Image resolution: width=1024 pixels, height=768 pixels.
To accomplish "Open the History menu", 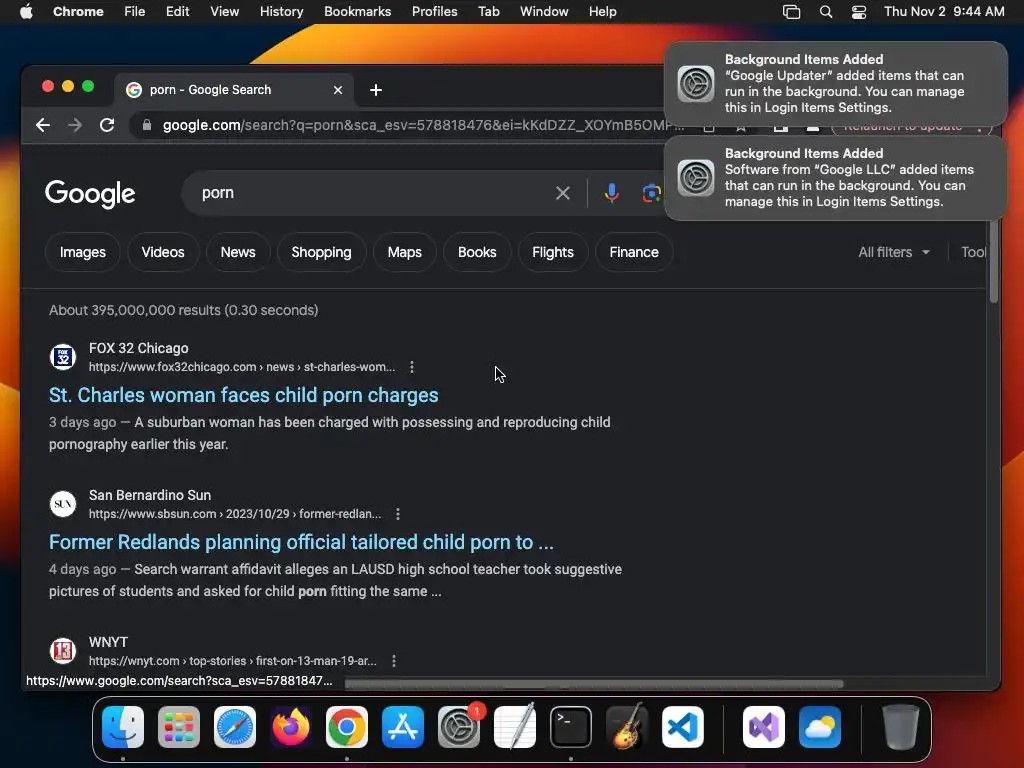I will tap(281, 12).
